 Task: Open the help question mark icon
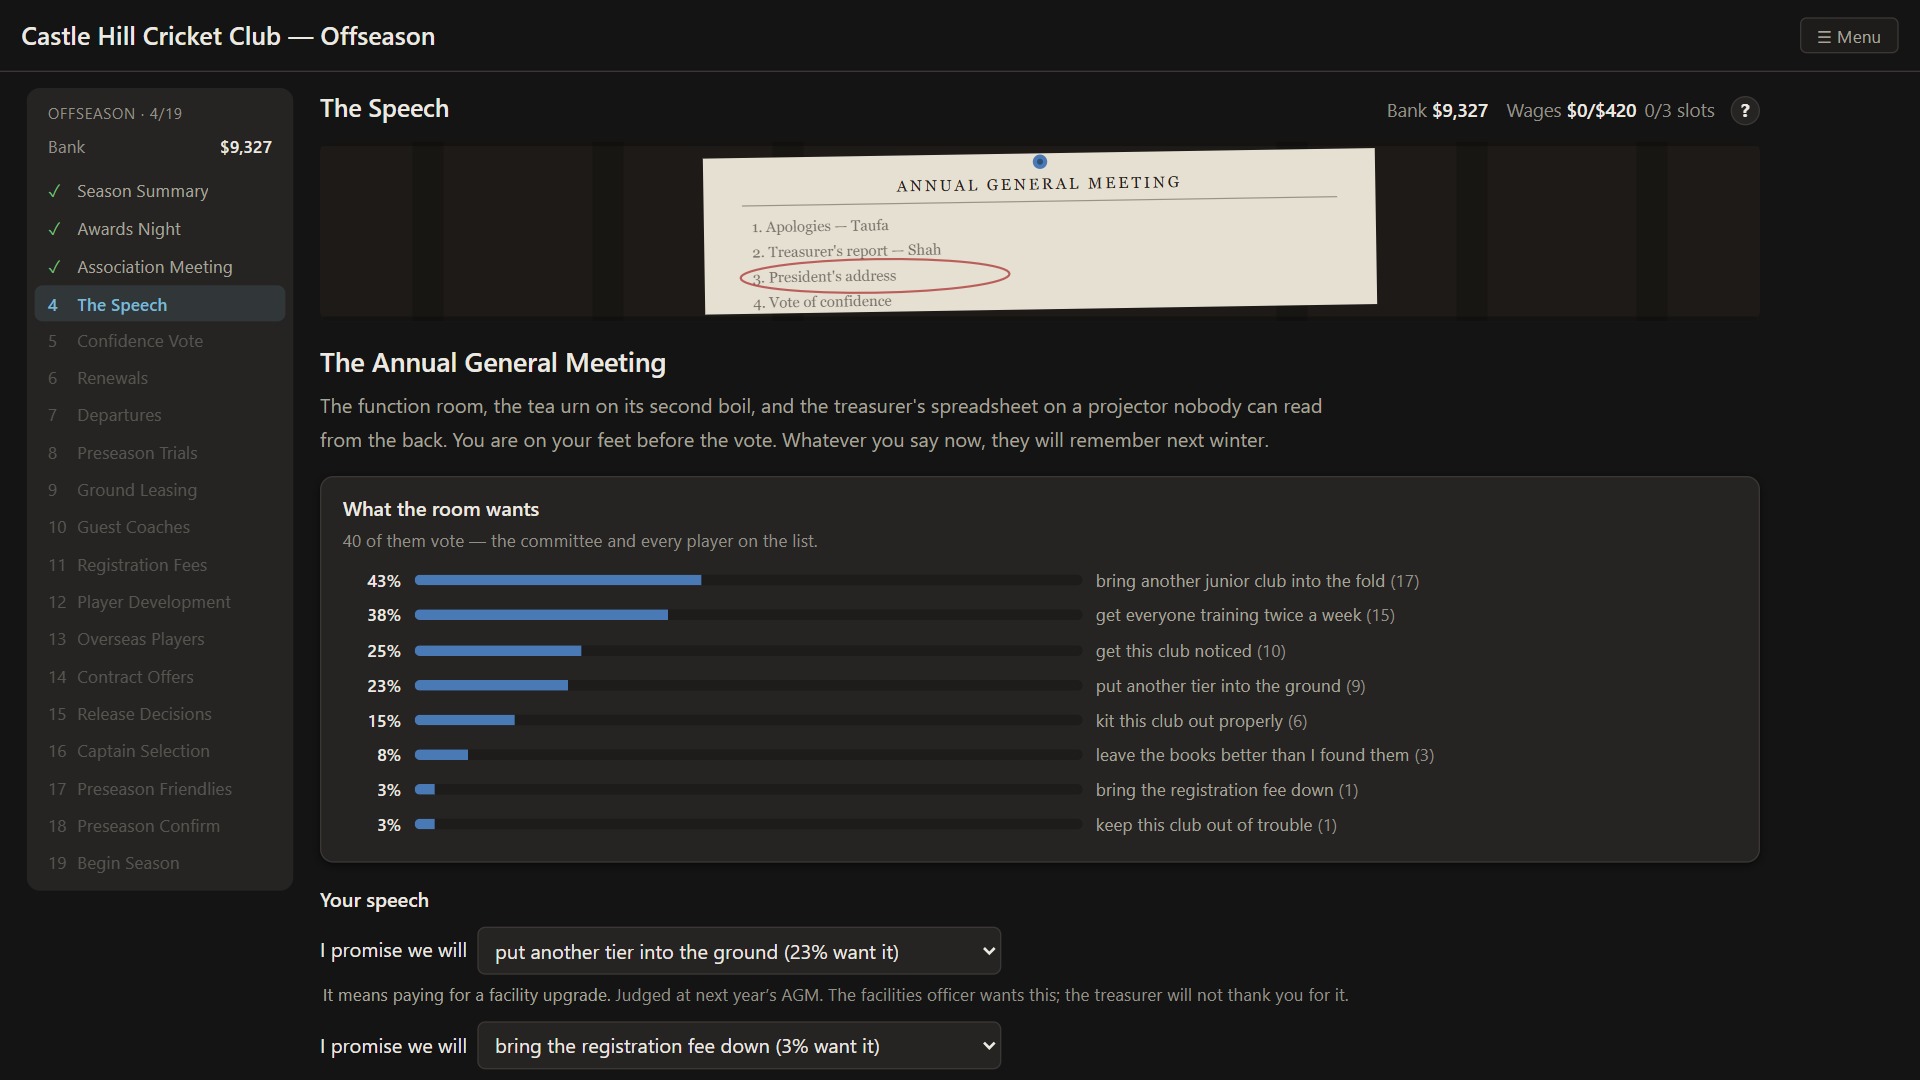[1745, 111]
